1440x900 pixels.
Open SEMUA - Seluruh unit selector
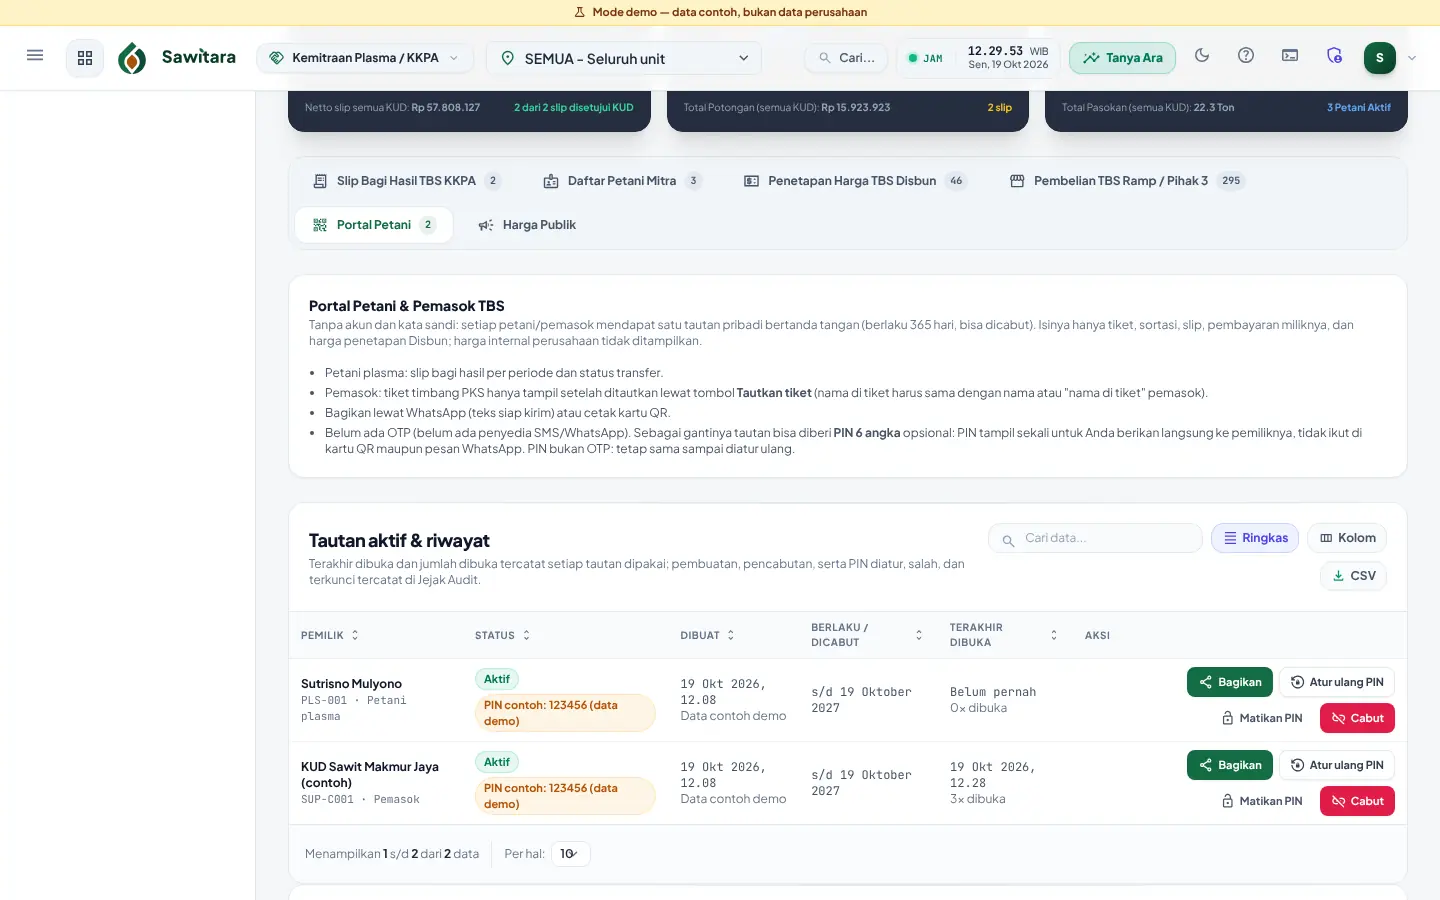pos(624,58)
